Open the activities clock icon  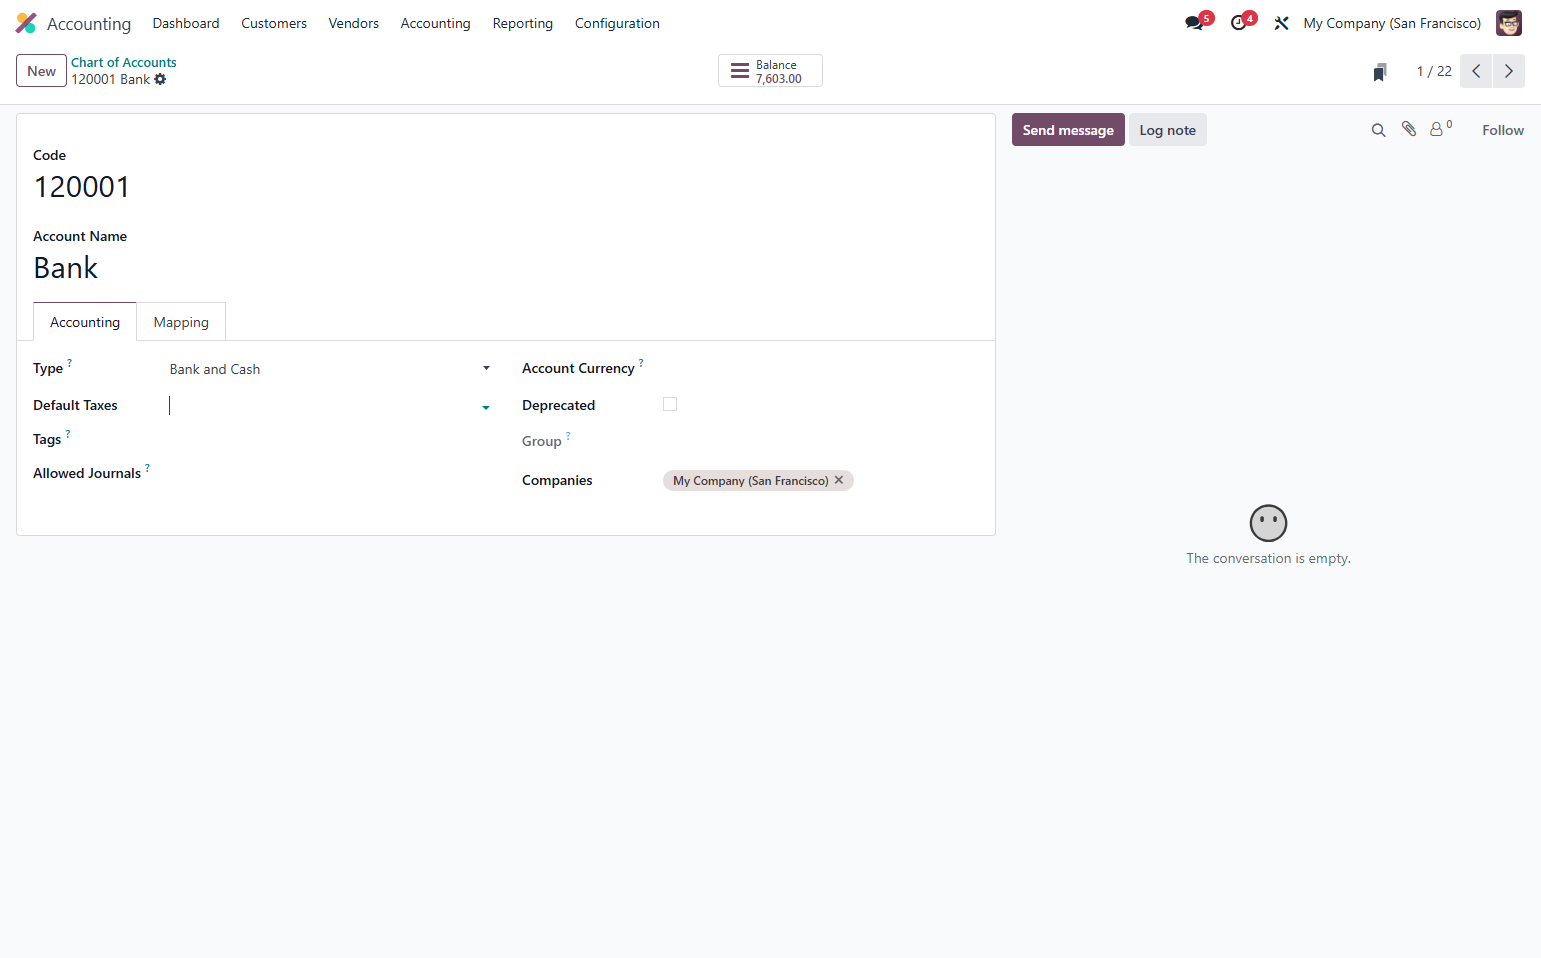[x=1239, y=23]
